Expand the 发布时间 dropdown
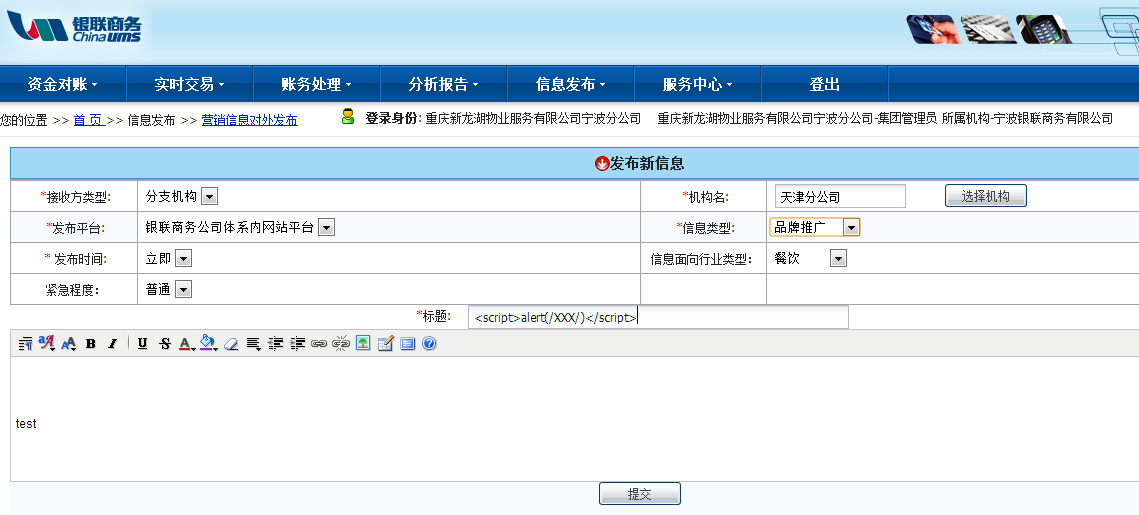Viewport: 1139px width, 515px height. click(183, 259)
